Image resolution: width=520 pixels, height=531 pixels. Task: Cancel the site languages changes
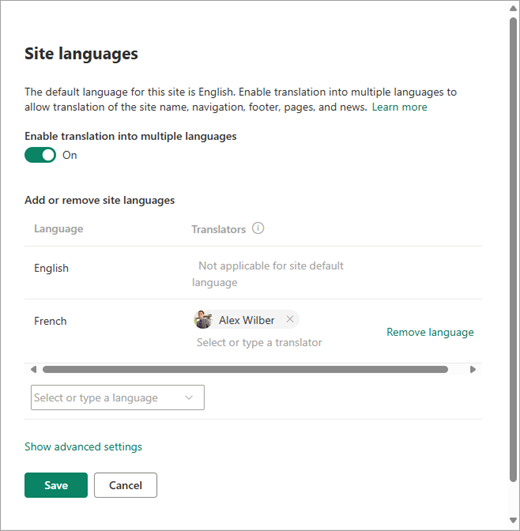[x=126, y=485]
